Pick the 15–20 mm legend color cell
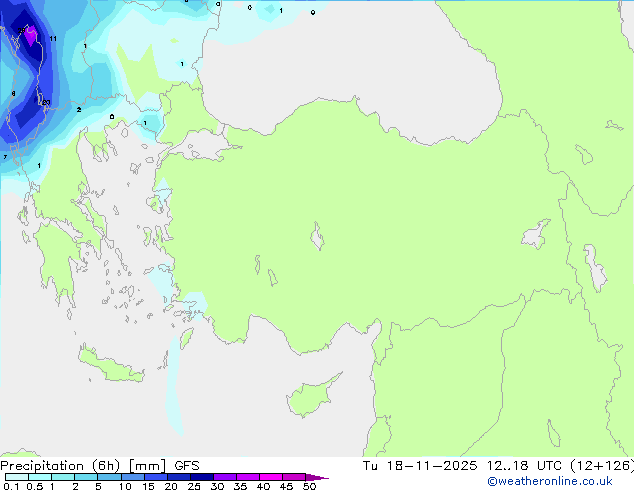The image size is (634, 490). pos(155,477)
